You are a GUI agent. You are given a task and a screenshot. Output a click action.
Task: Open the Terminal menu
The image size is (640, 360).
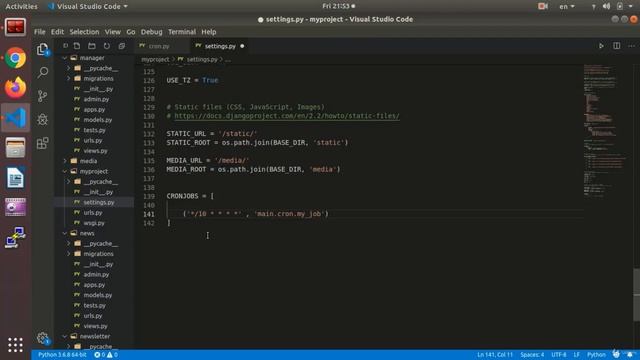point(182,32)
